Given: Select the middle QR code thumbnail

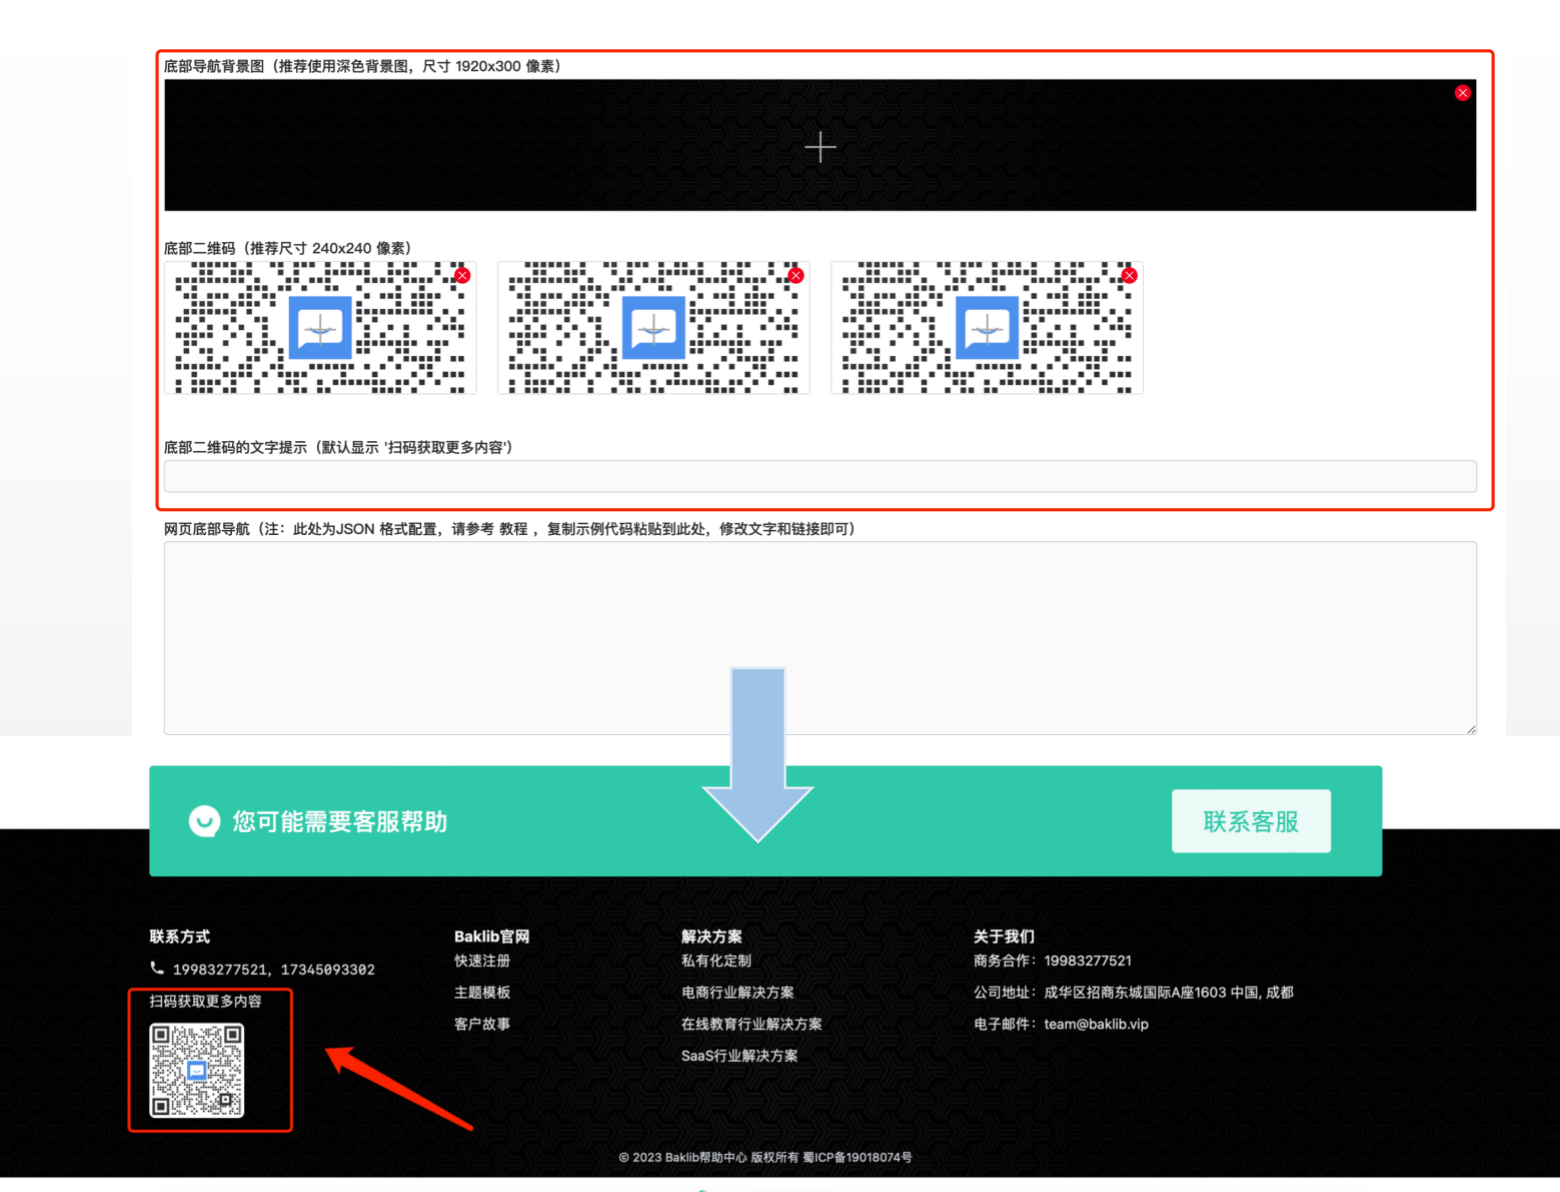Looking at the screenshot, I should [x=653, y=328].
